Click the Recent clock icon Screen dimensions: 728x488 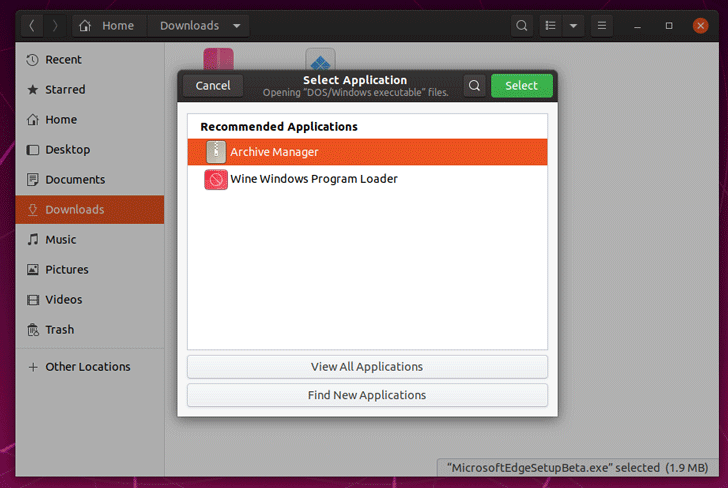tap(32, 60)
